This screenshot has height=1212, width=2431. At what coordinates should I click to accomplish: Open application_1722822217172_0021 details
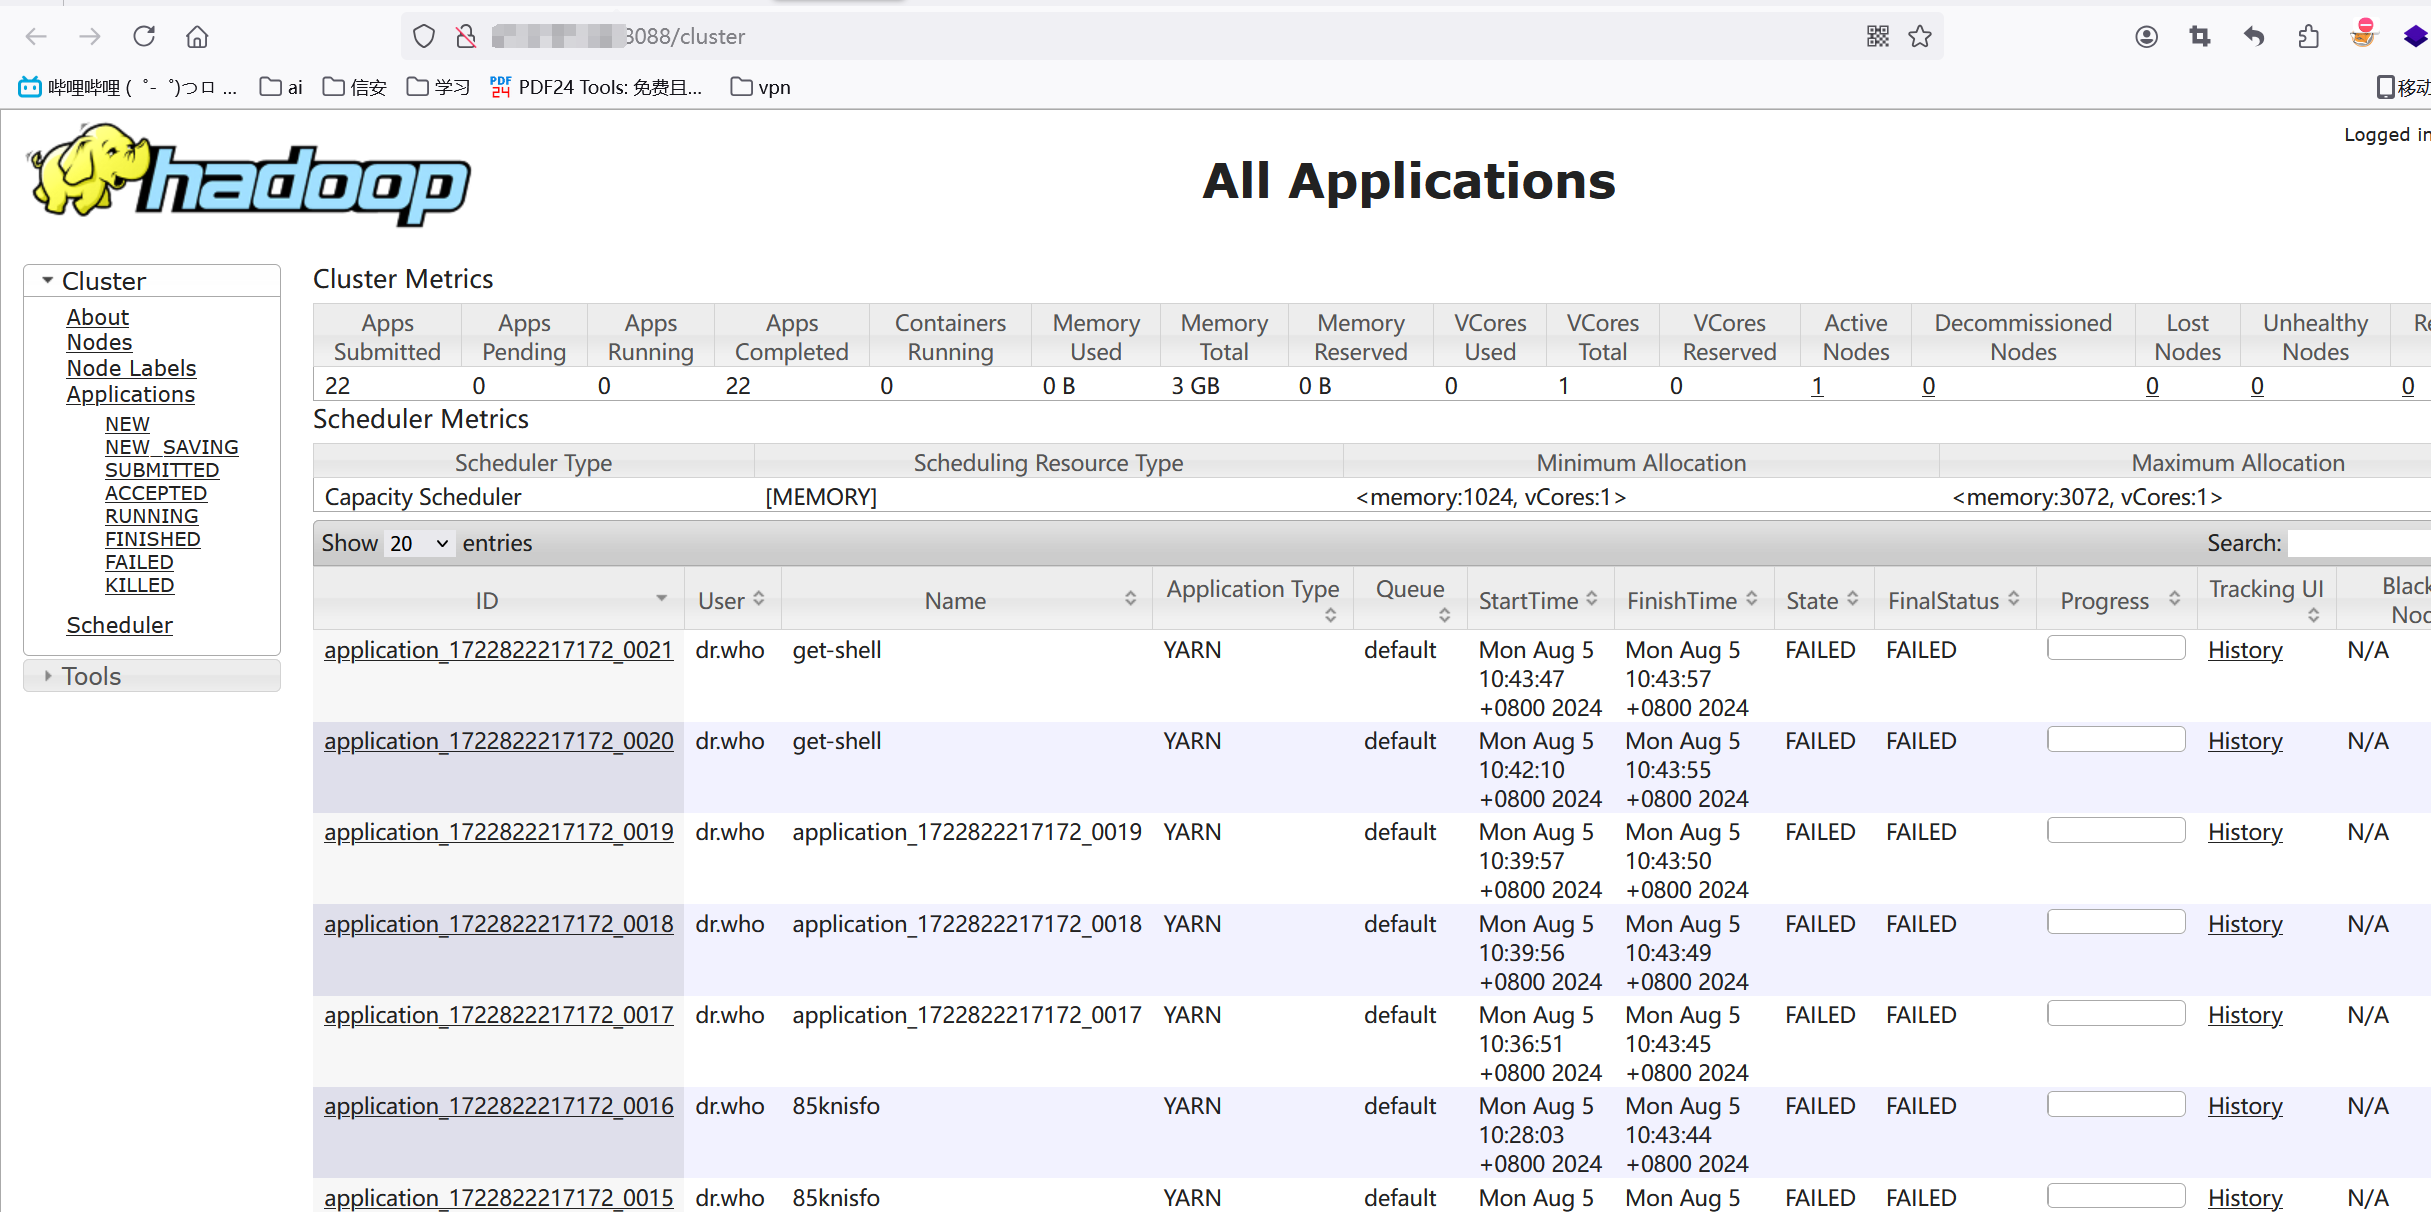pos(498,650)
